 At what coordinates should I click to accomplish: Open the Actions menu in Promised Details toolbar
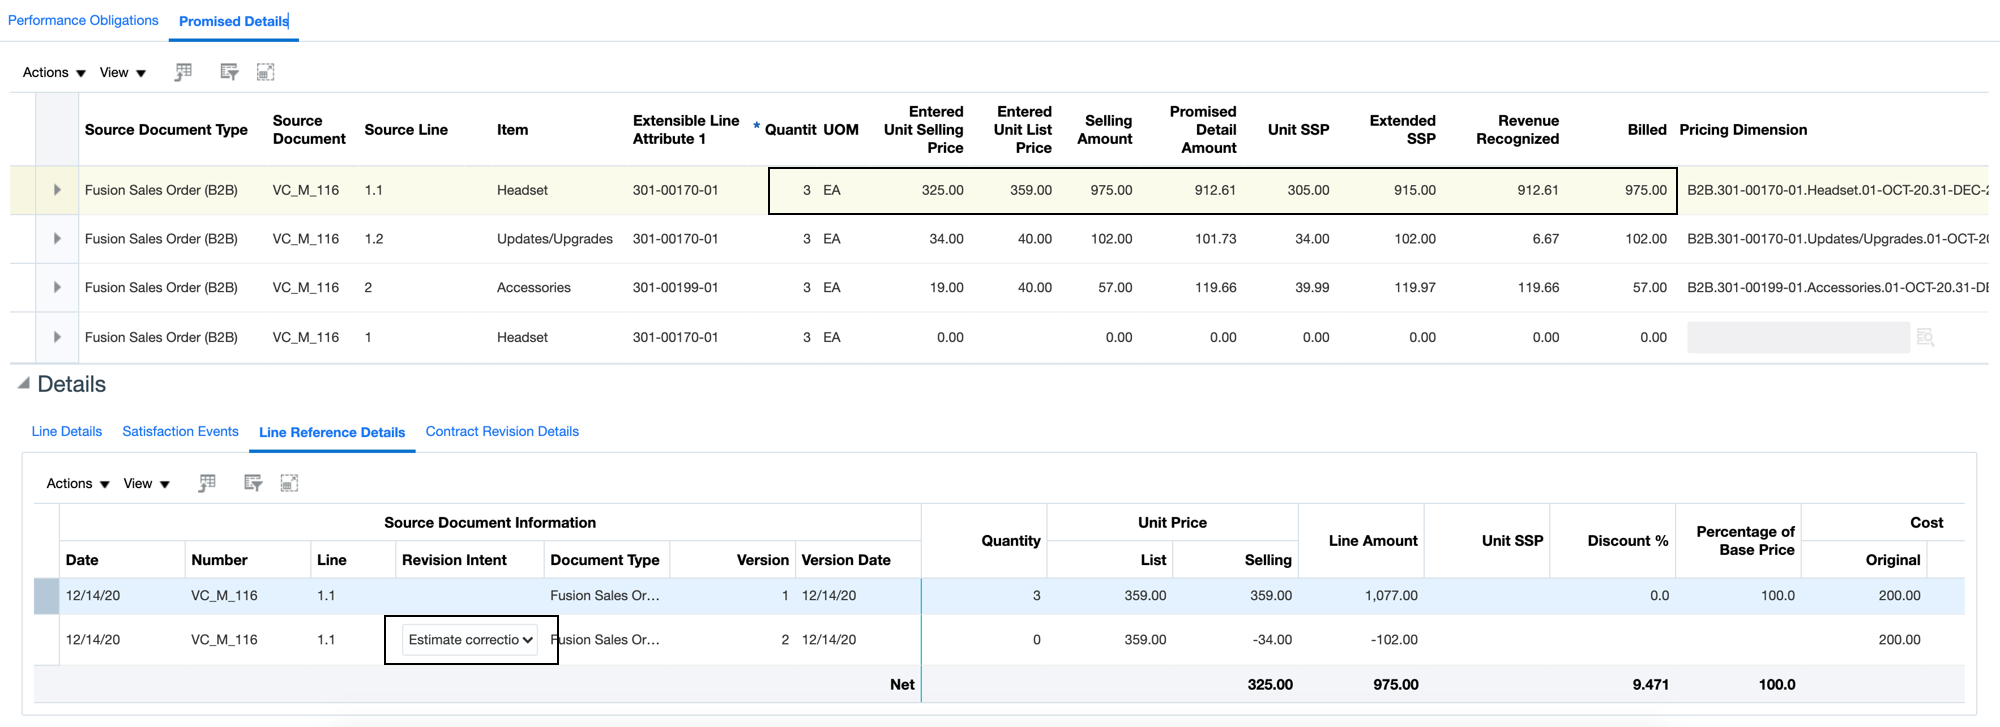tap(54, 73)
